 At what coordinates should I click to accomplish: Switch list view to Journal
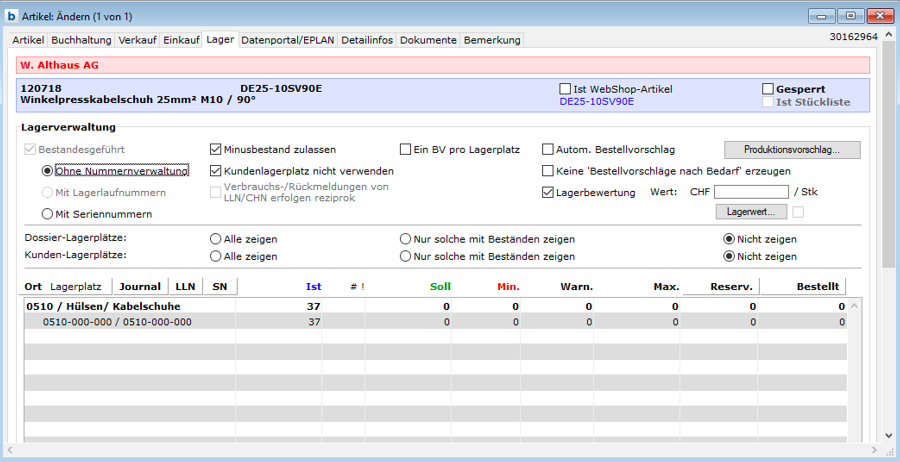tap(140, 286)
